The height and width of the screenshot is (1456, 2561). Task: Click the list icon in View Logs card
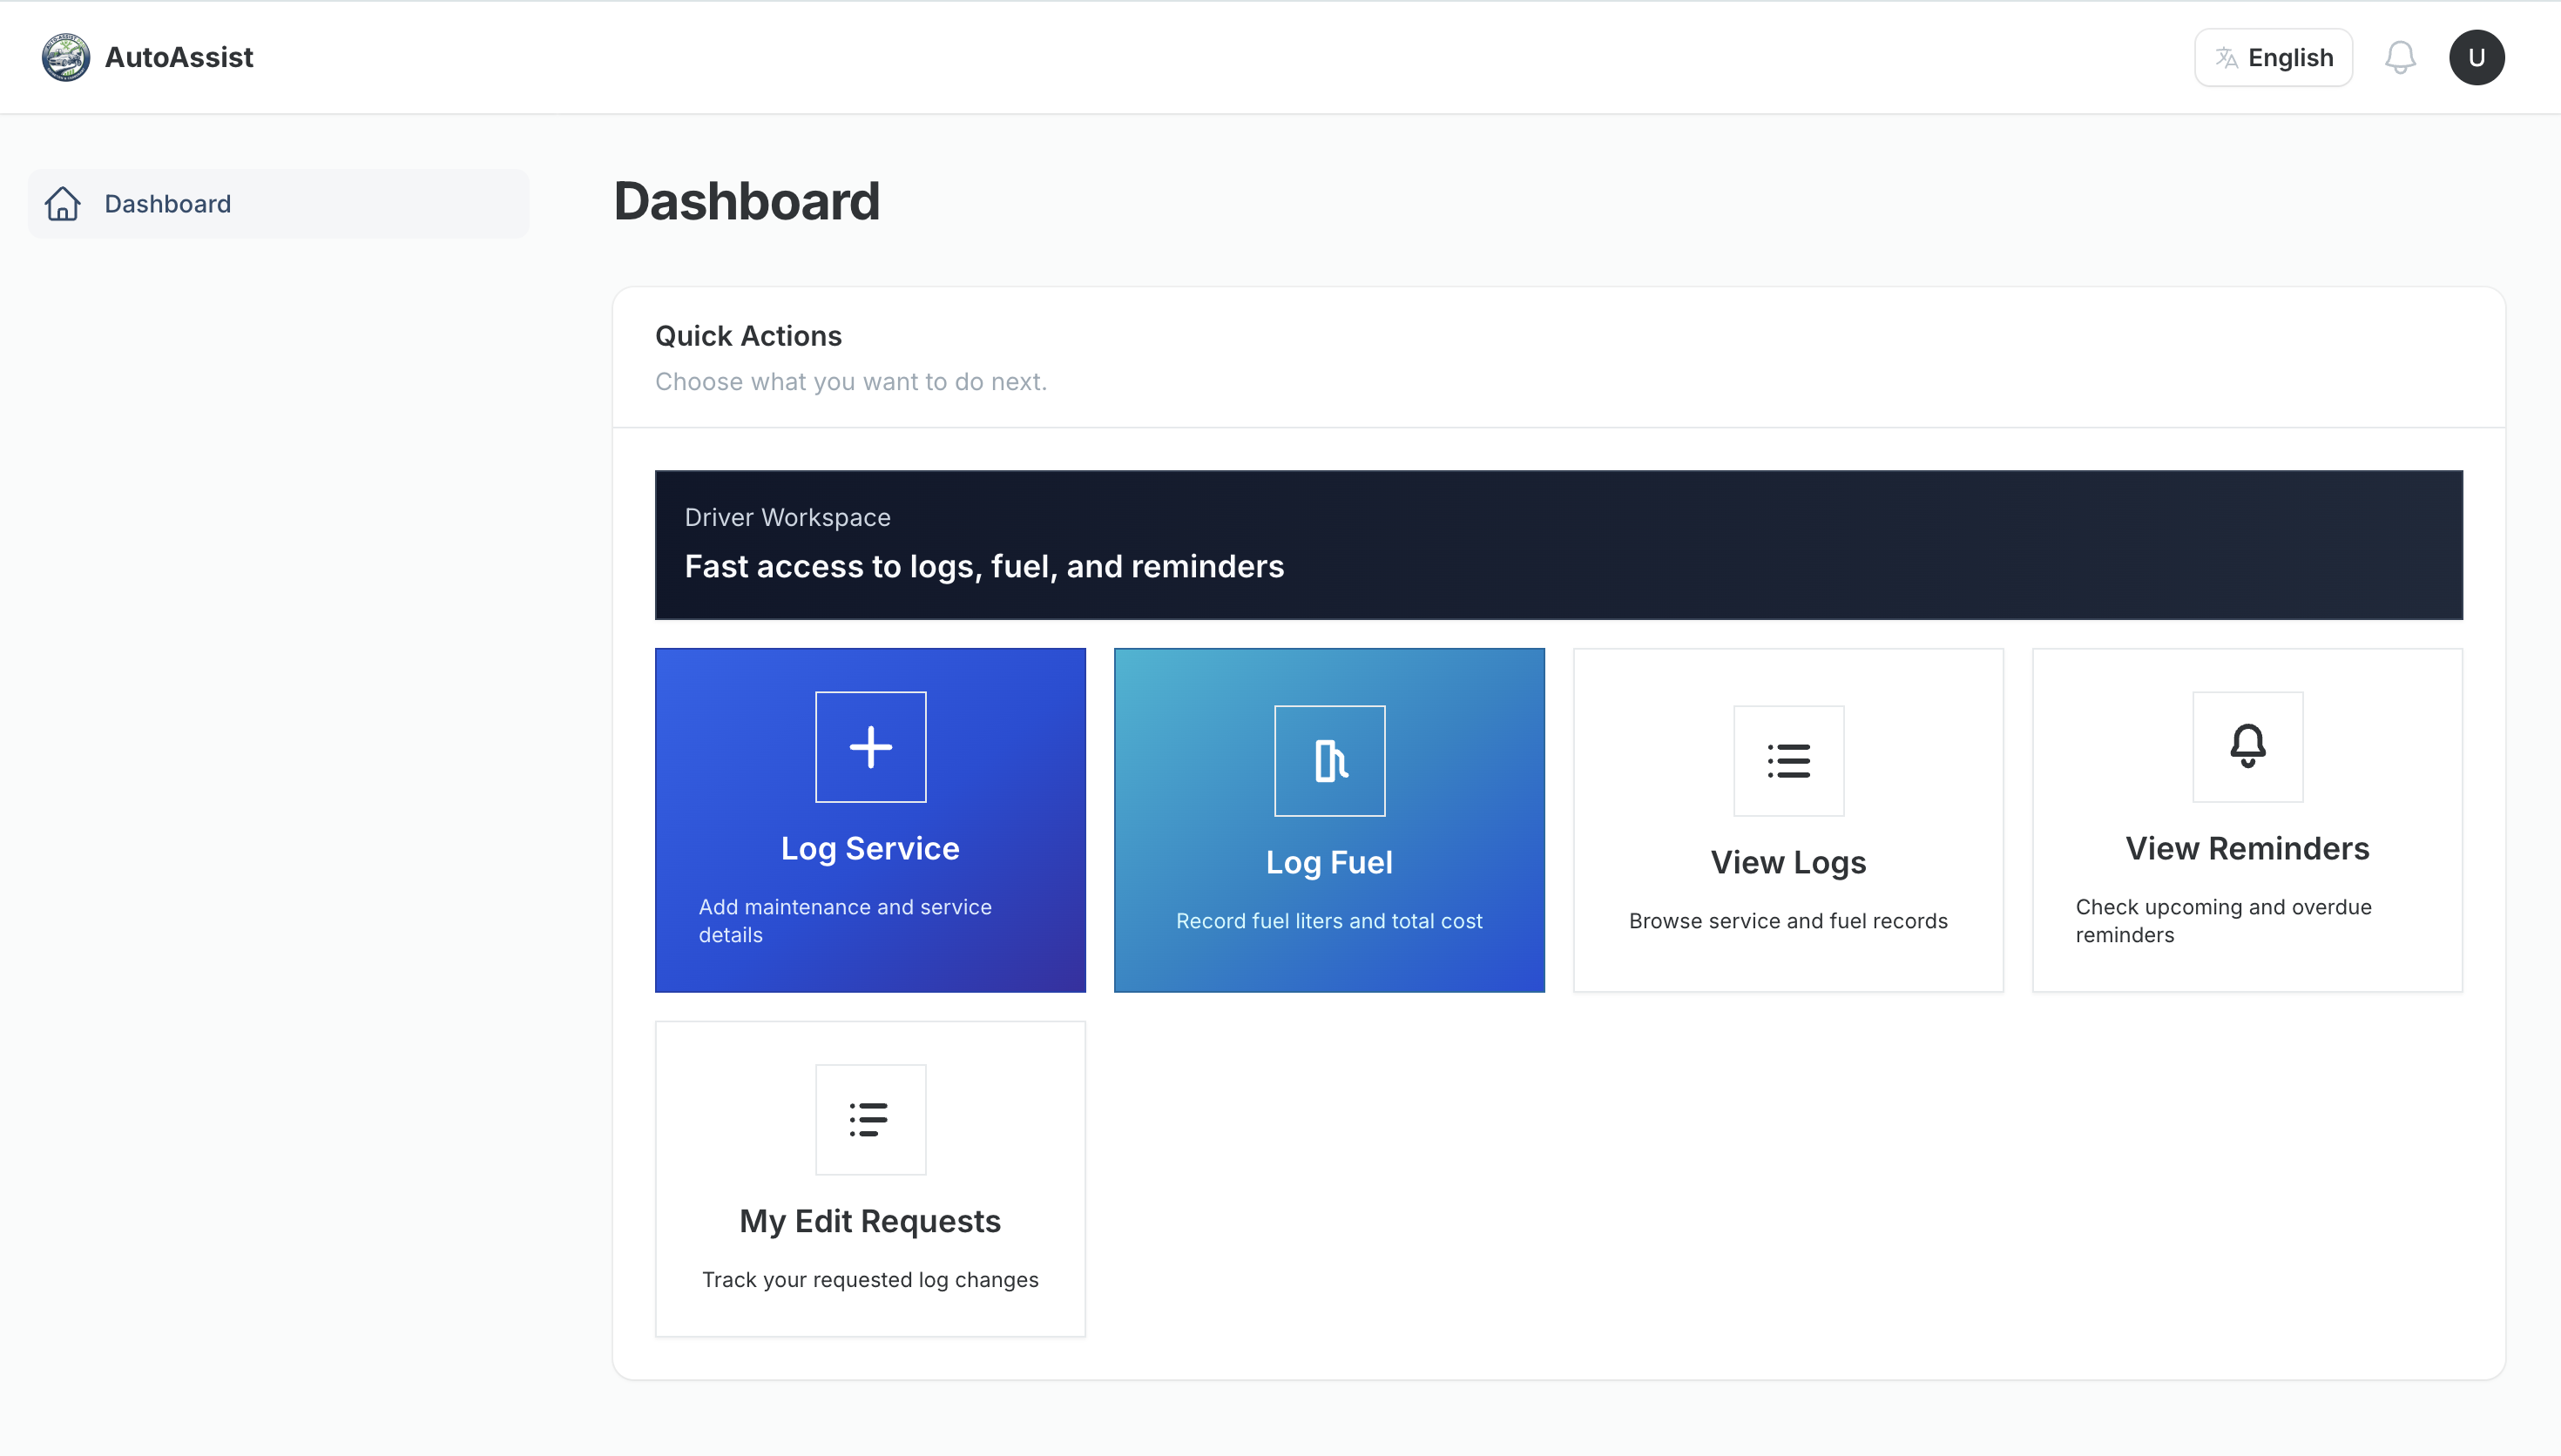[1788, 760]
